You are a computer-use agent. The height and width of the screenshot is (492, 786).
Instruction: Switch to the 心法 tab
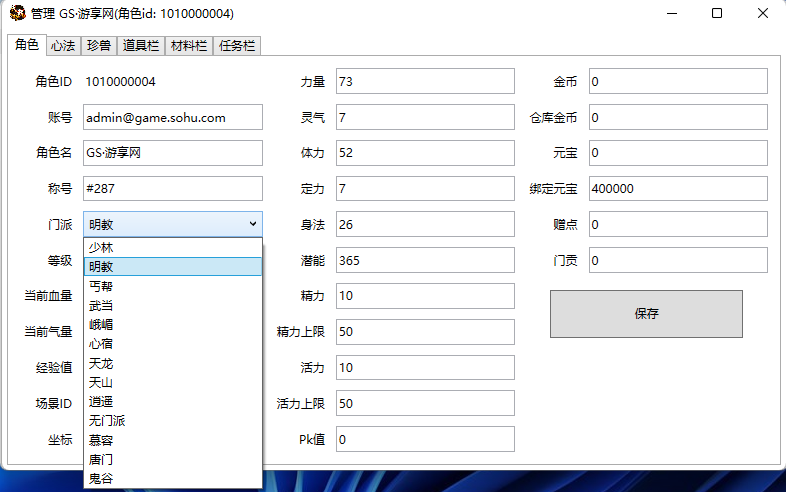coord(63,46)
